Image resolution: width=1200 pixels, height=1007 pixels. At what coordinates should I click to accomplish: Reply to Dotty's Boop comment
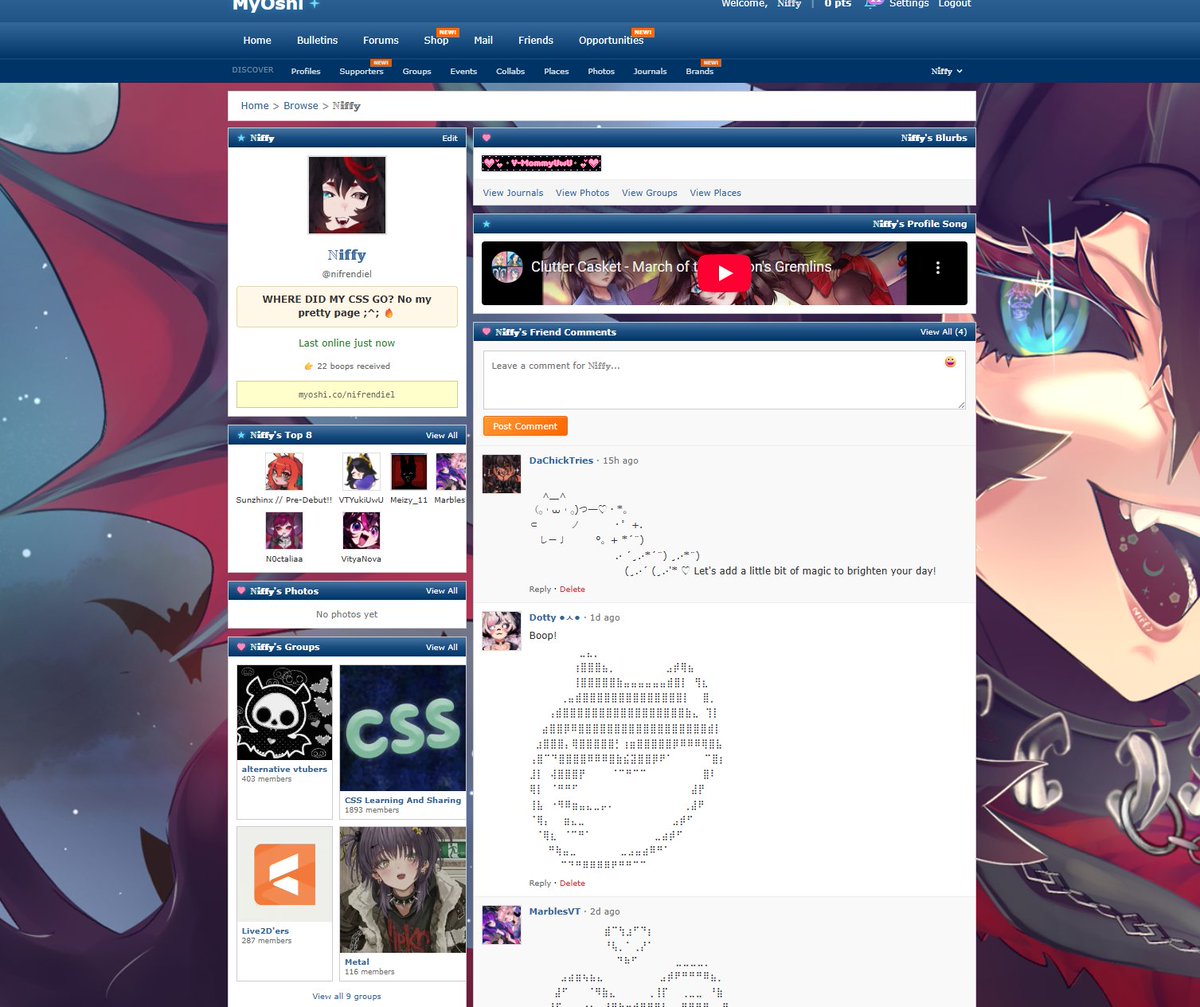540,883
